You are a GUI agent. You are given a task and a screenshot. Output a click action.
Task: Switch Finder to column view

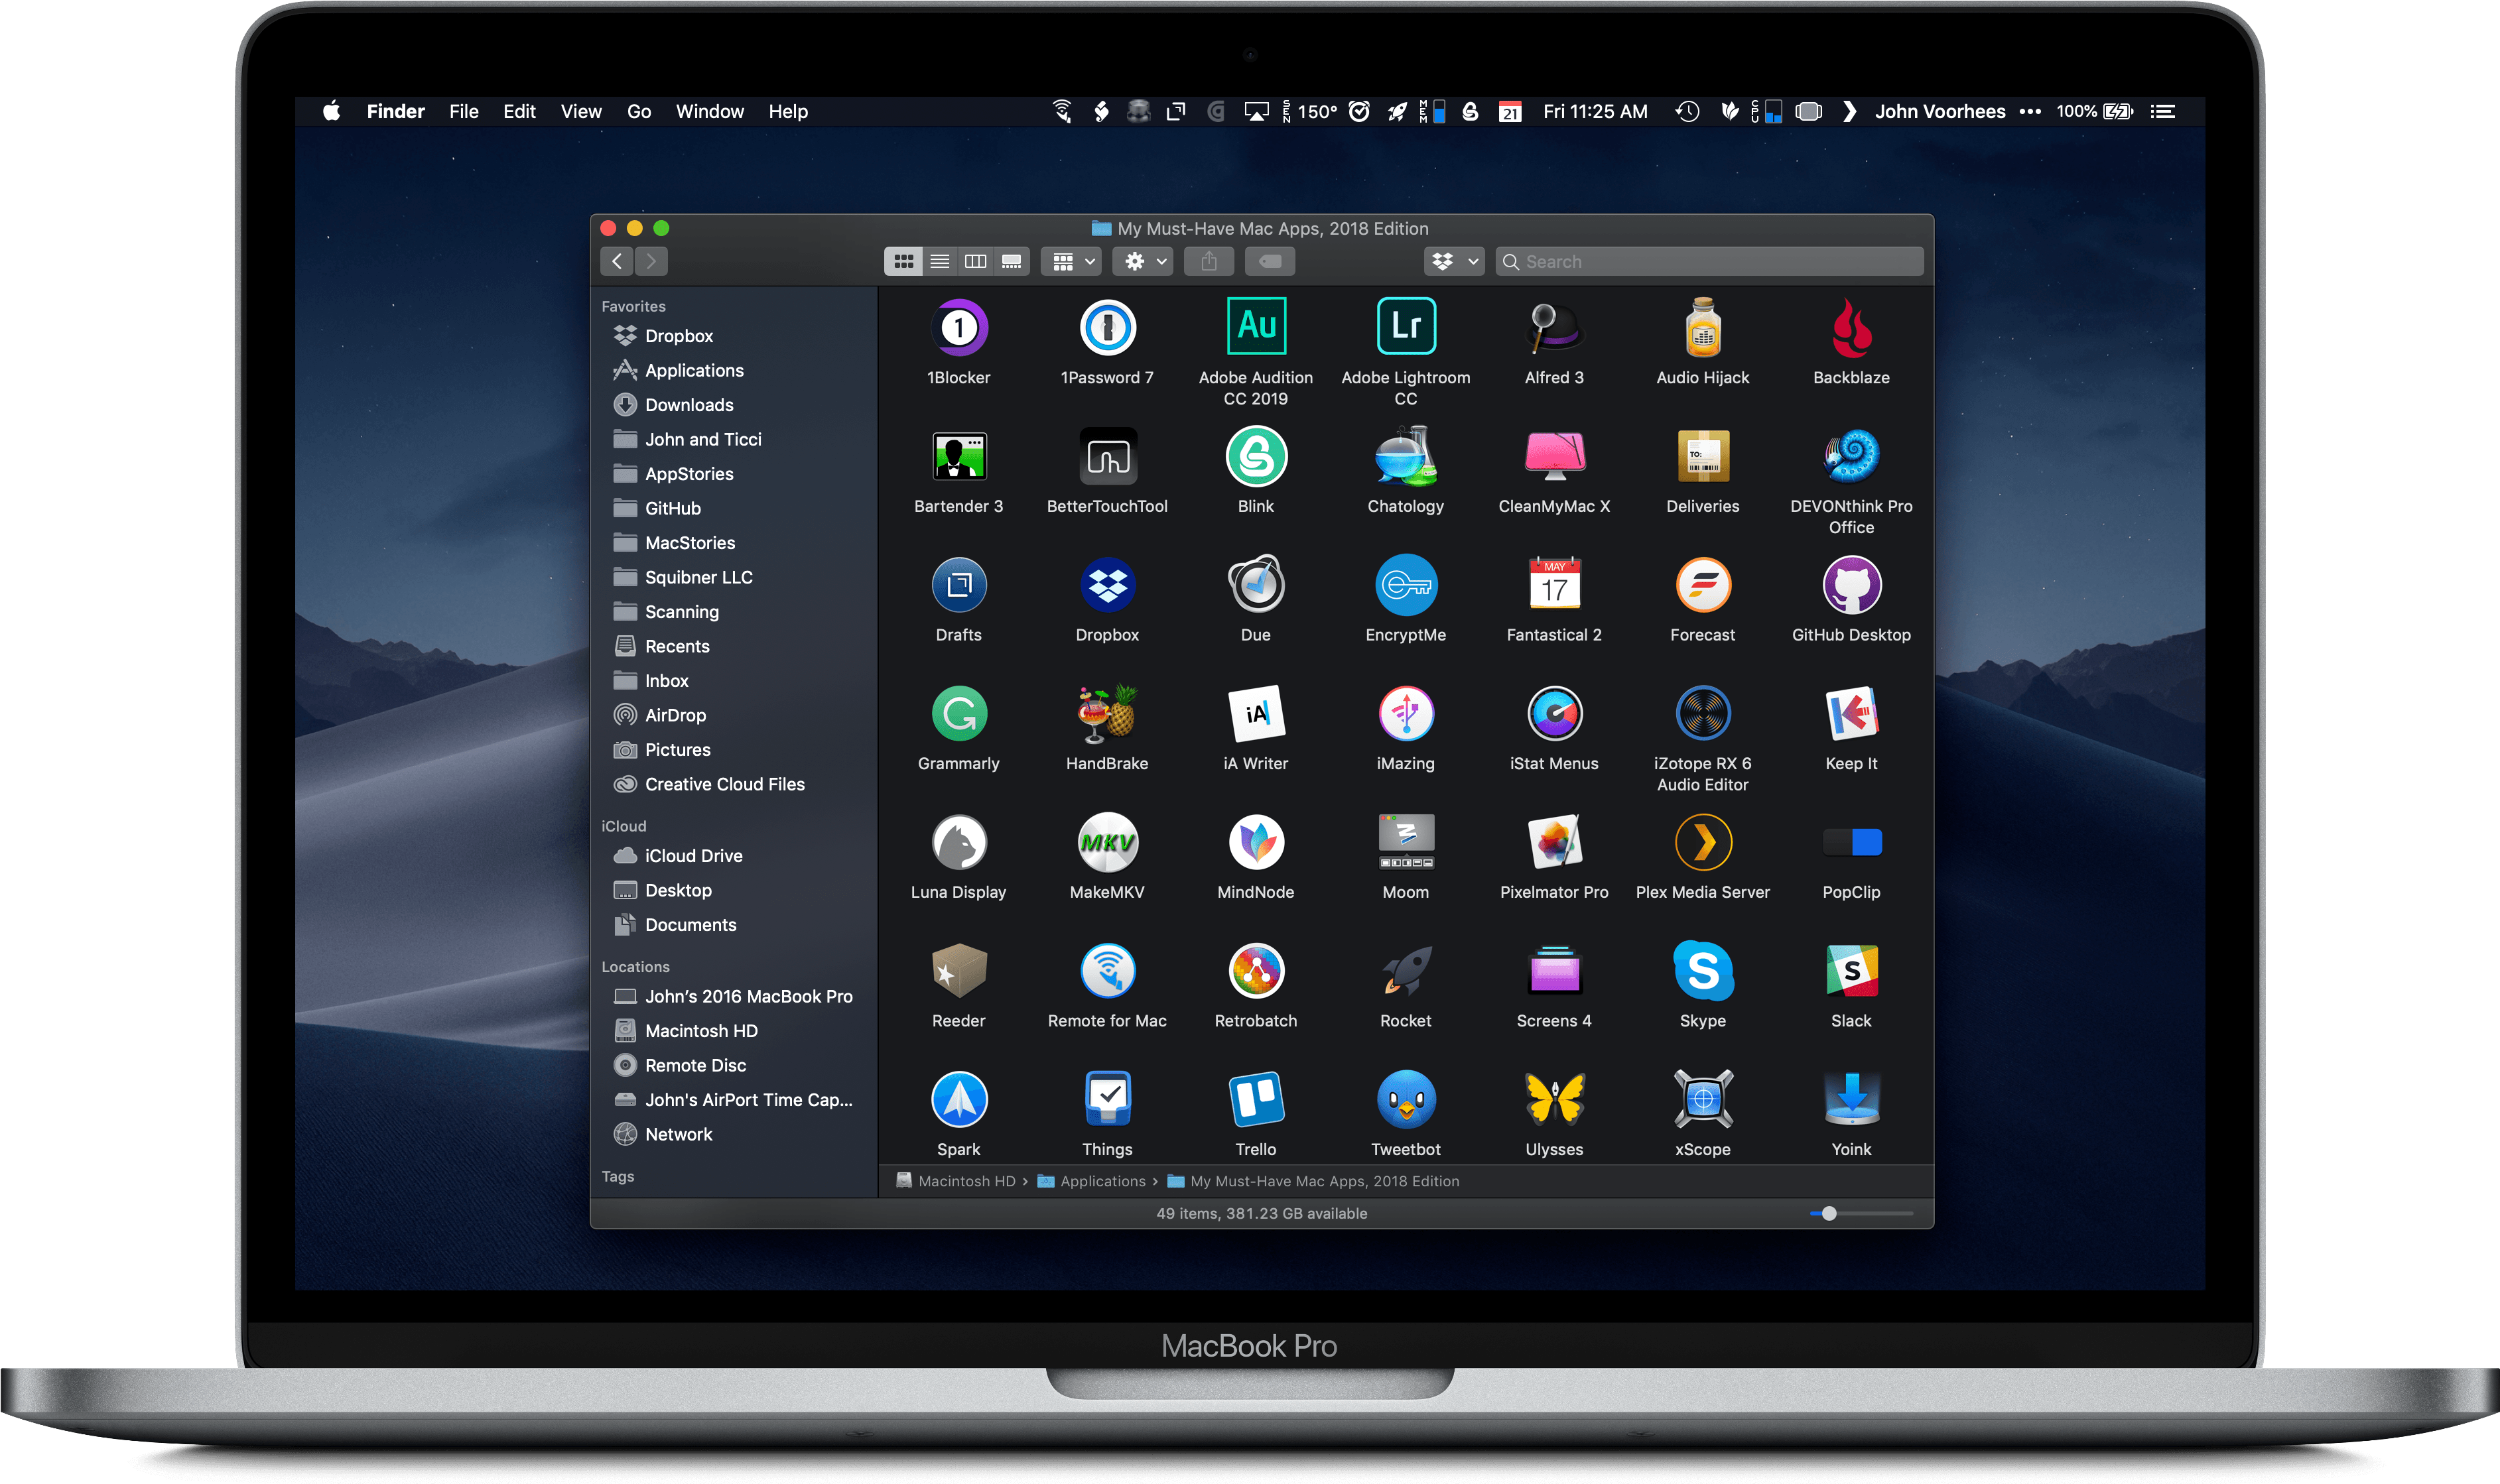point(975,261)
